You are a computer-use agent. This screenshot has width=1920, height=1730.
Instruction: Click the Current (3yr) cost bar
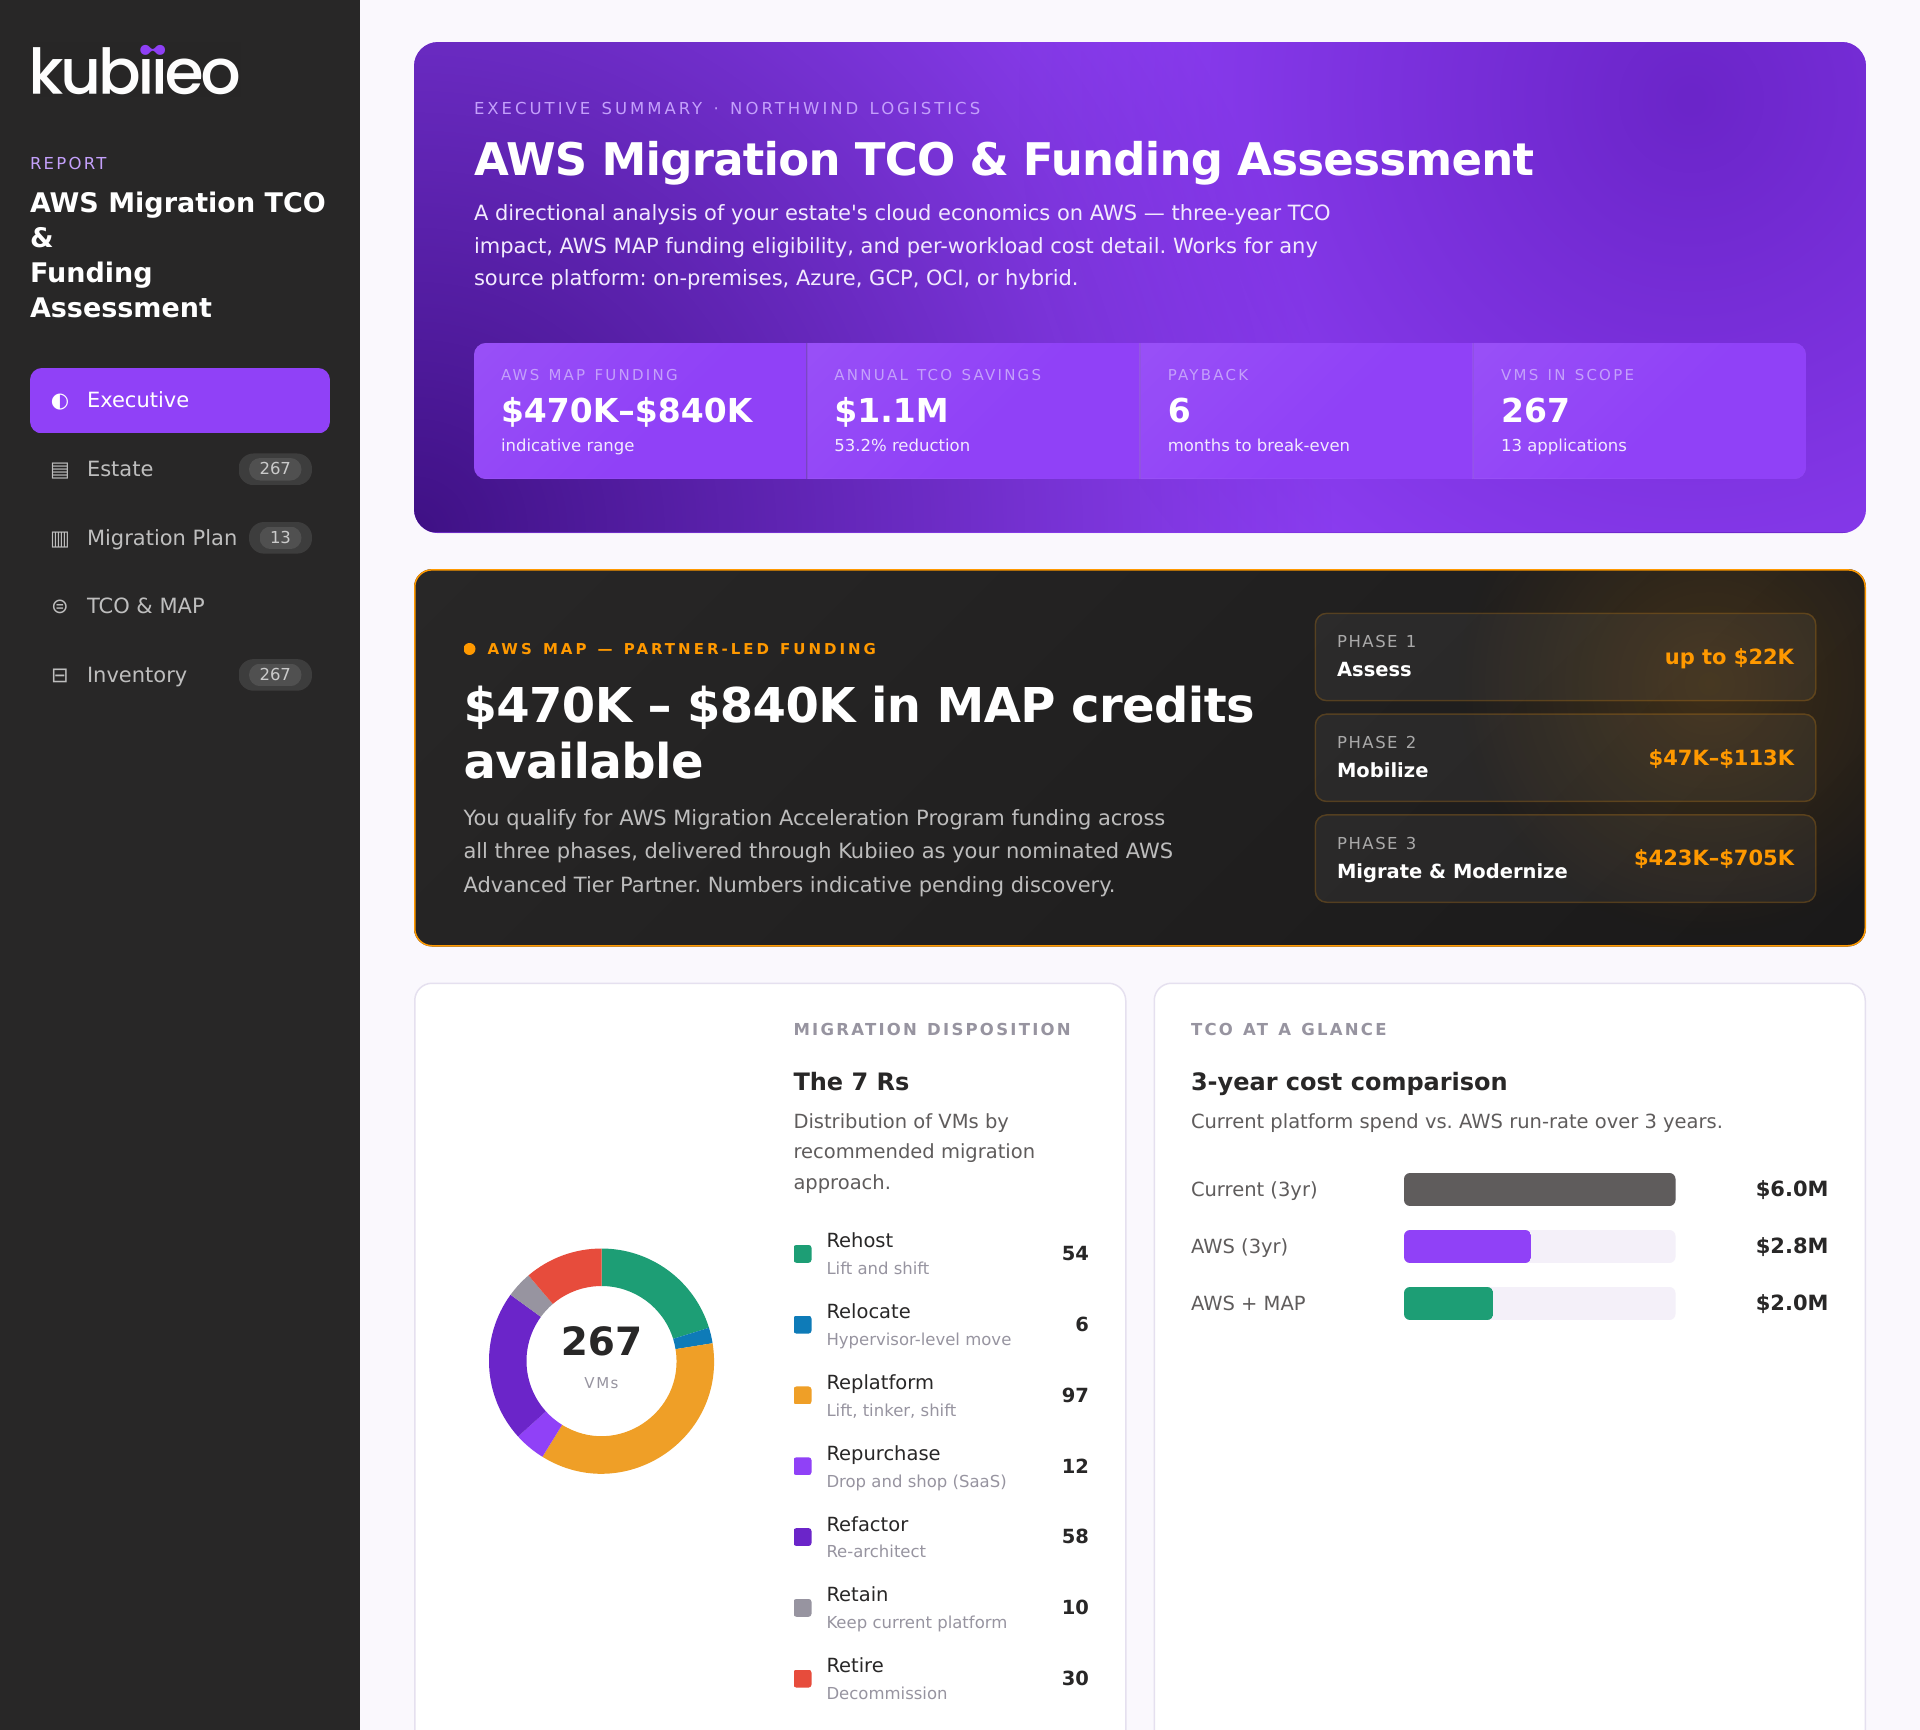(x=1540, y=1190)
